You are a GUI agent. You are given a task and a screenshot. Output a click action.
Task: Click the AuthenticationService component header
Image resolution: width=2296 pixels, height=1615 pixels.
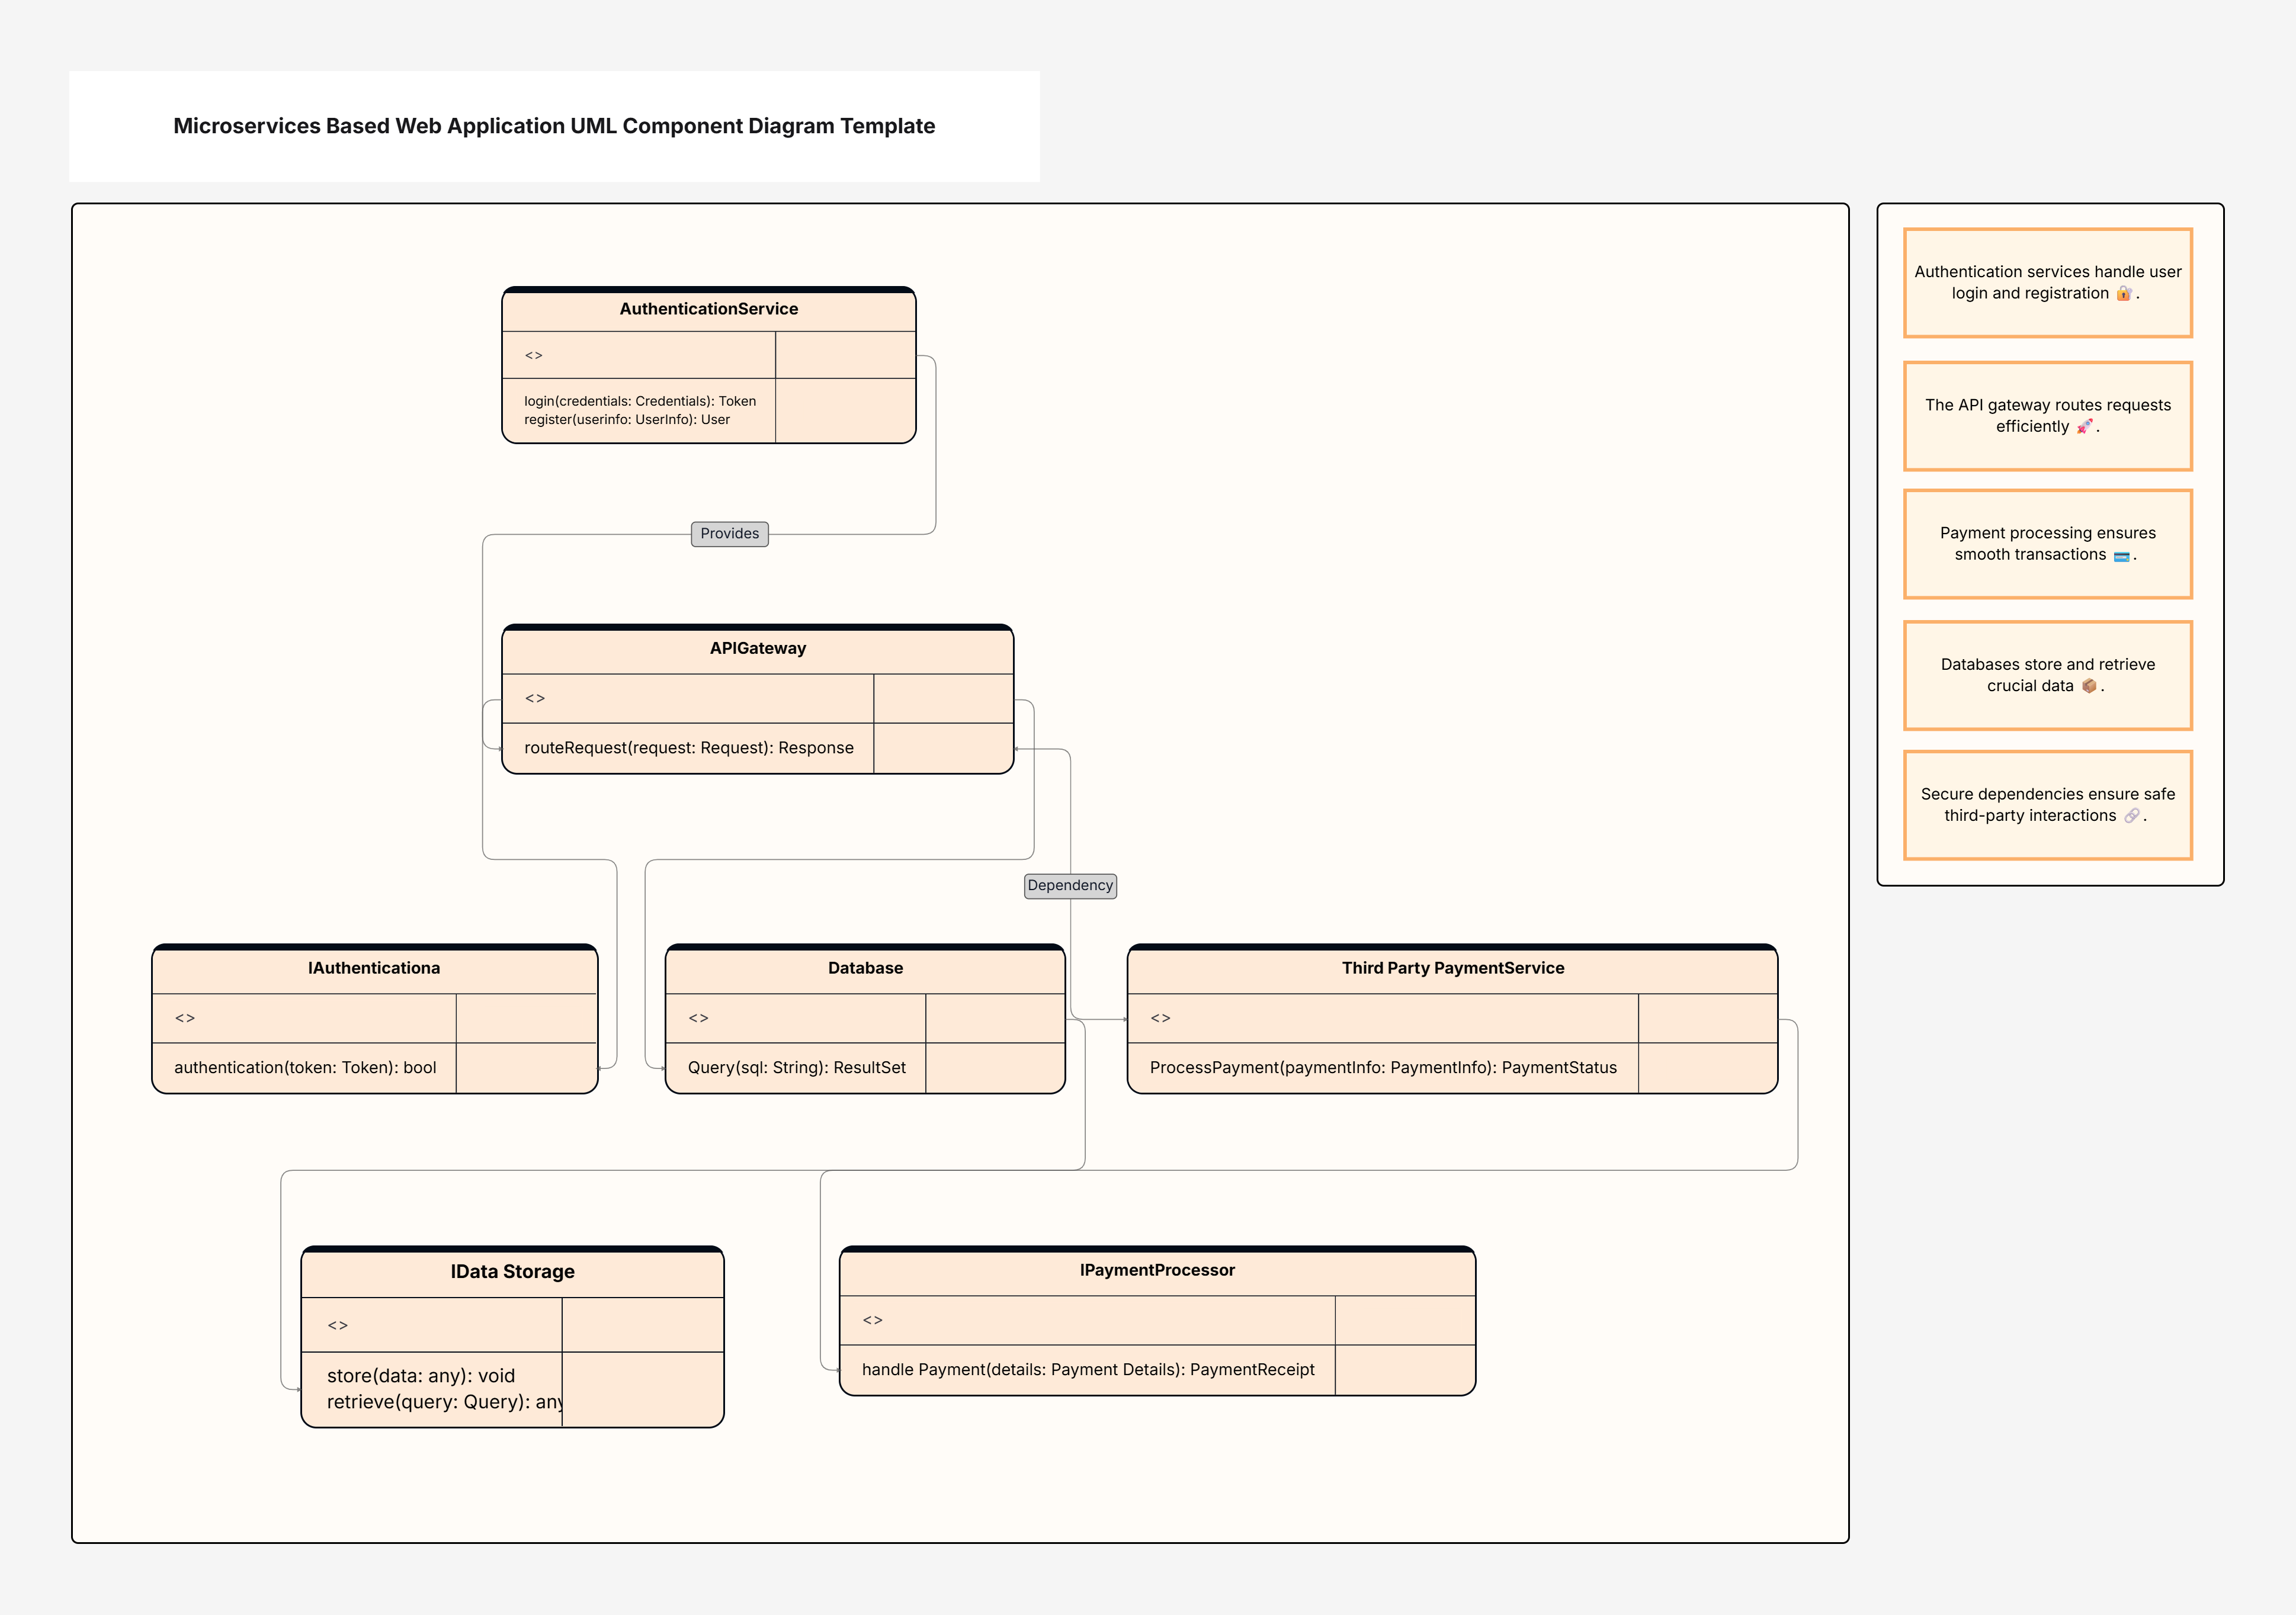(x=708, y=309)
